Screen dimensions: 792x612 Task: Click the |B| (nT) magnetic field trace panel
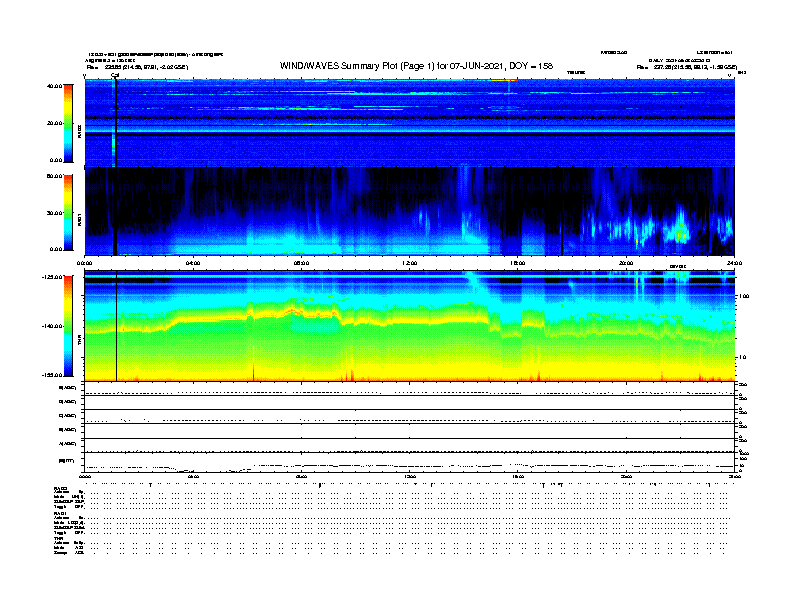point(410,462)
